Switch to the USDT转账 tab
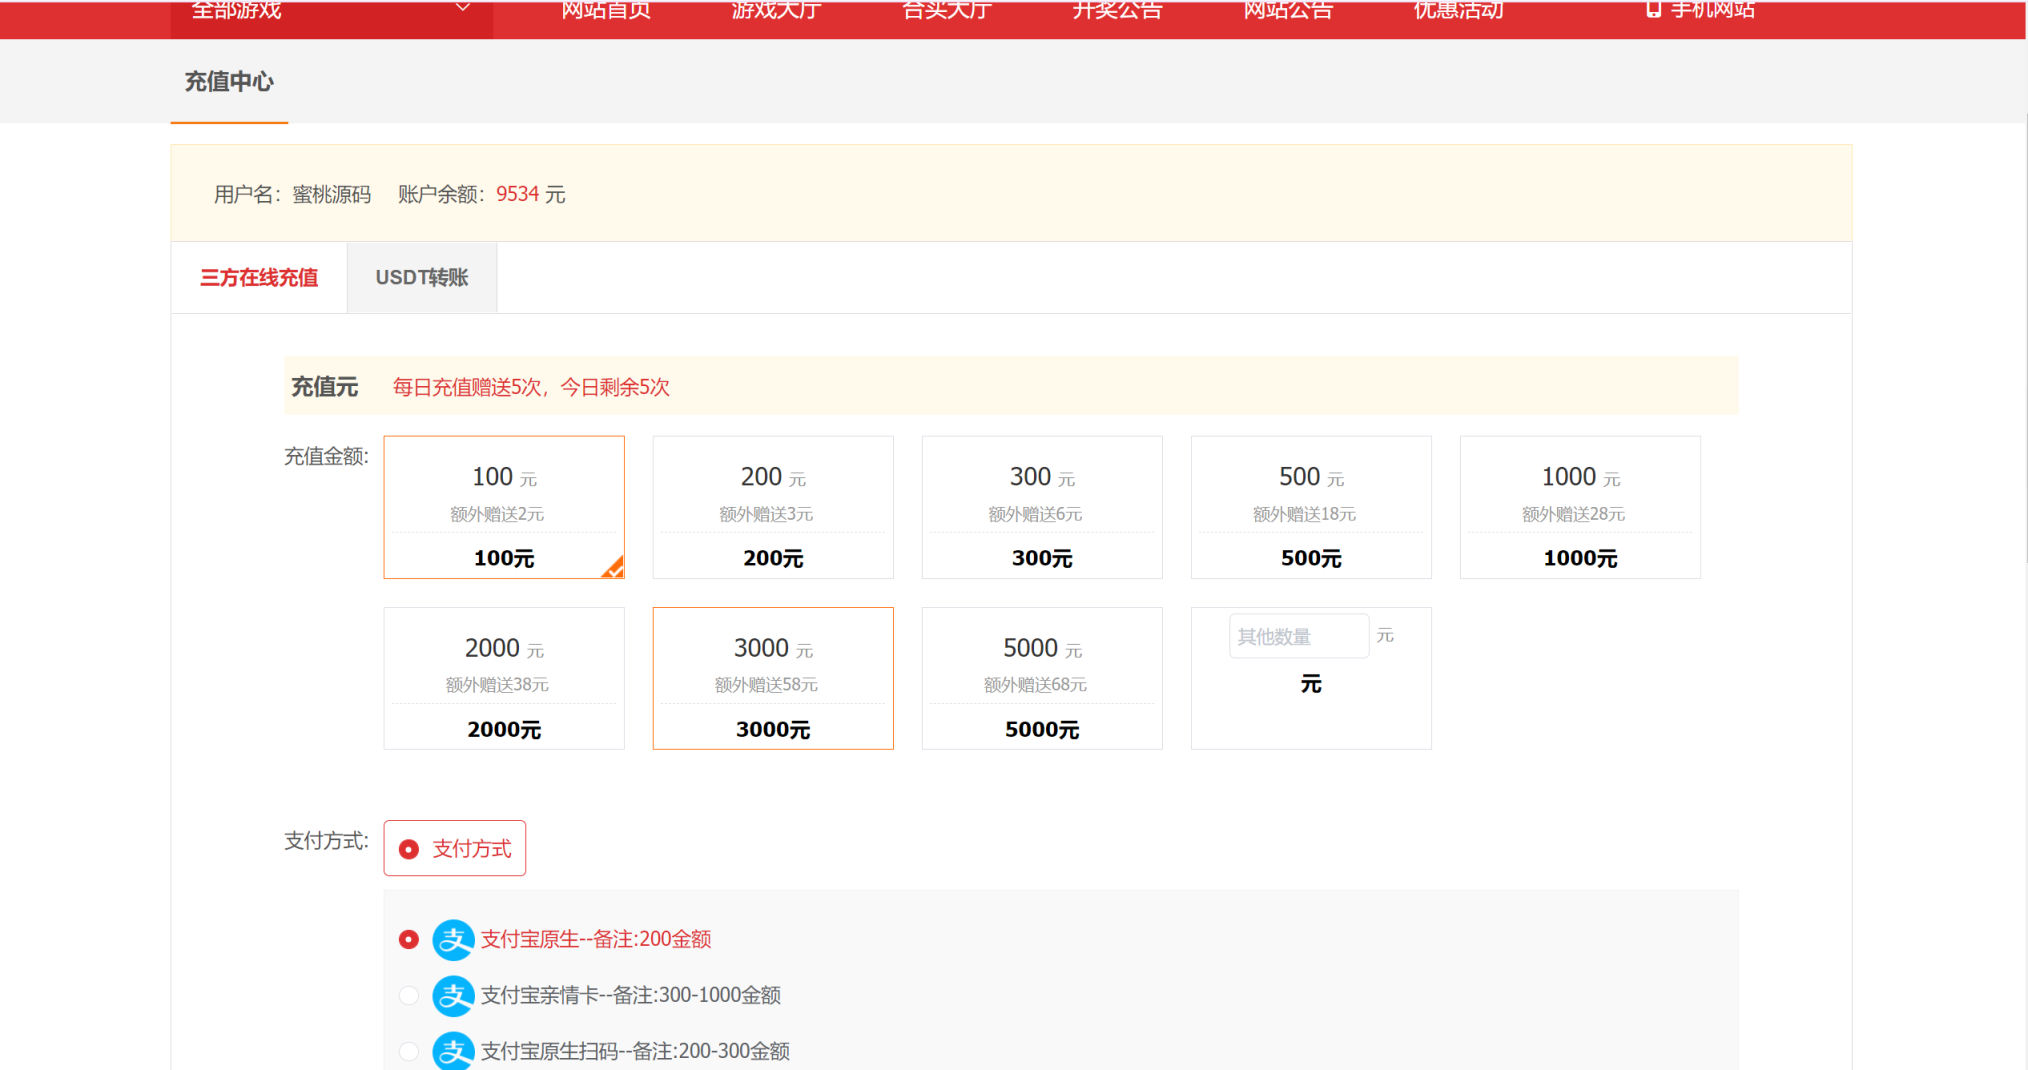This screenshot has height=1070, width=2028. coord(421,278)
